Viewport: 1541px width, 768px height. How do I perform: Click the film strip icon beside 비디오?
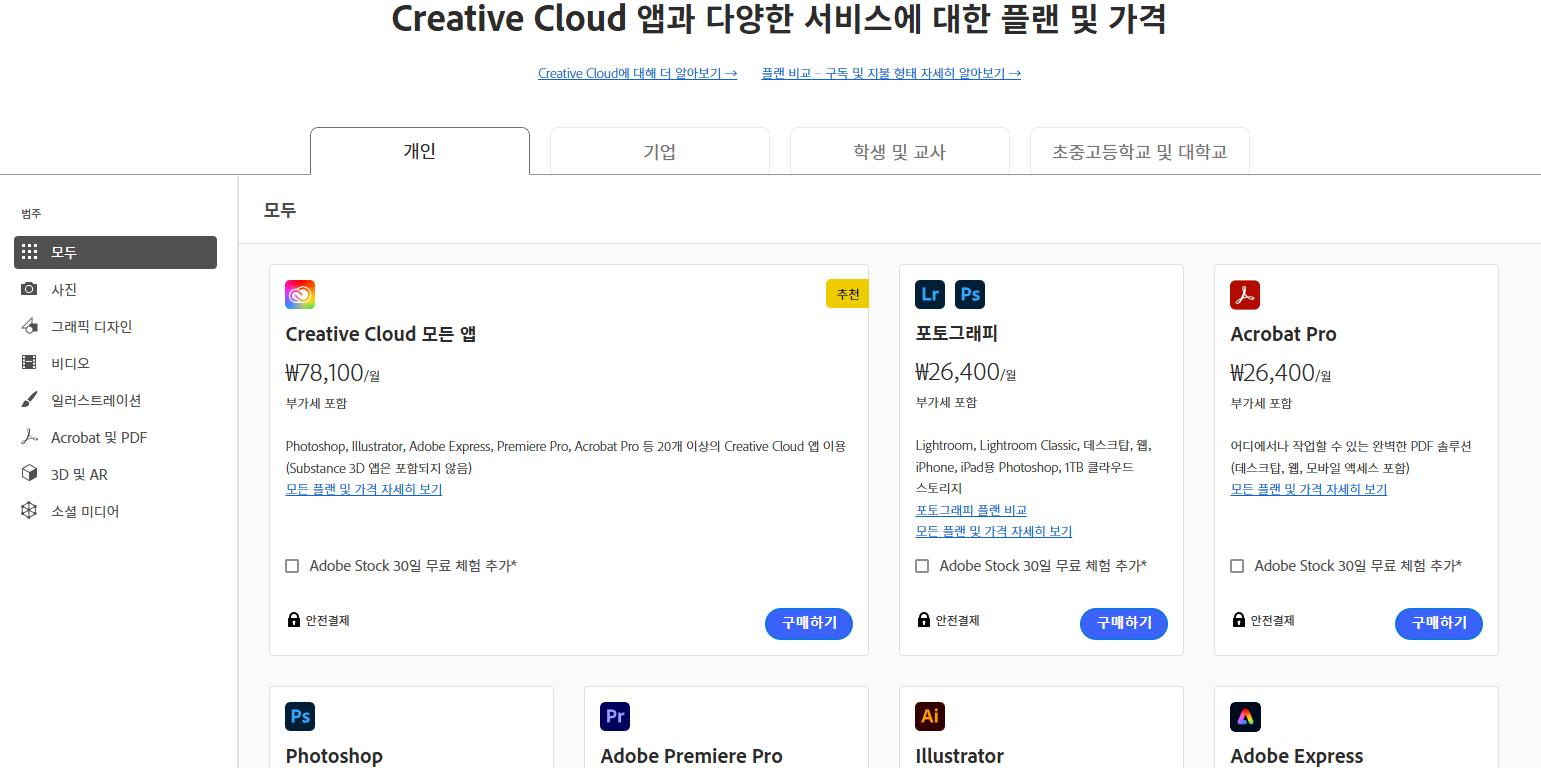30,363
